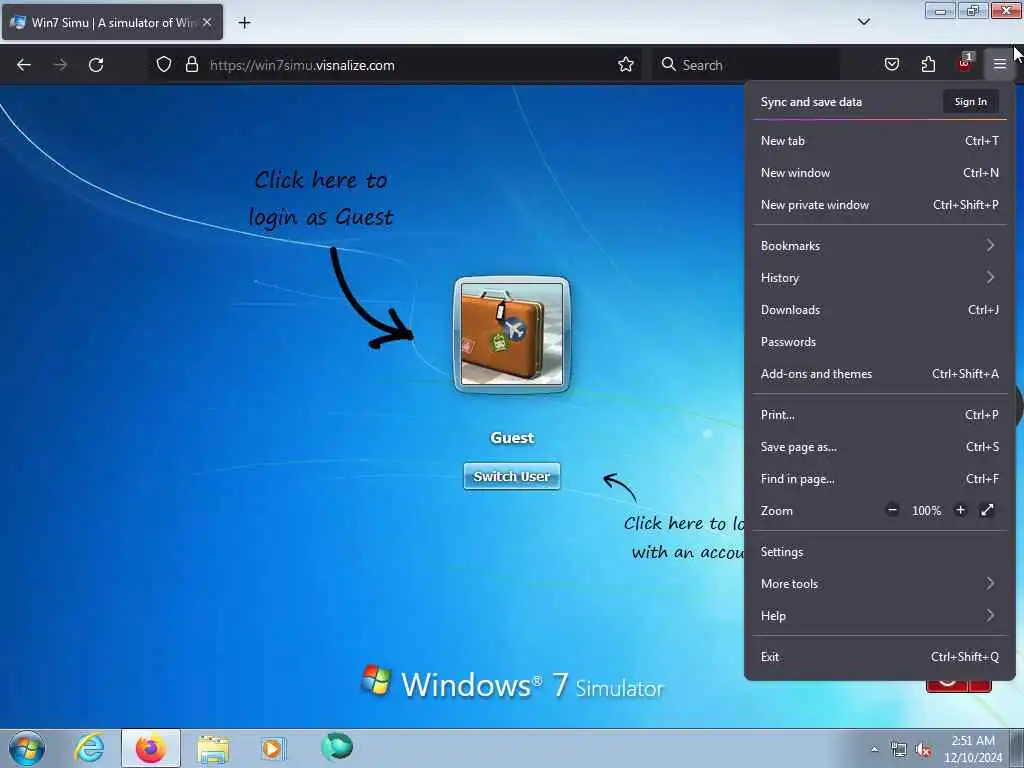Reload the page with the refresh icon

point(96,65)
